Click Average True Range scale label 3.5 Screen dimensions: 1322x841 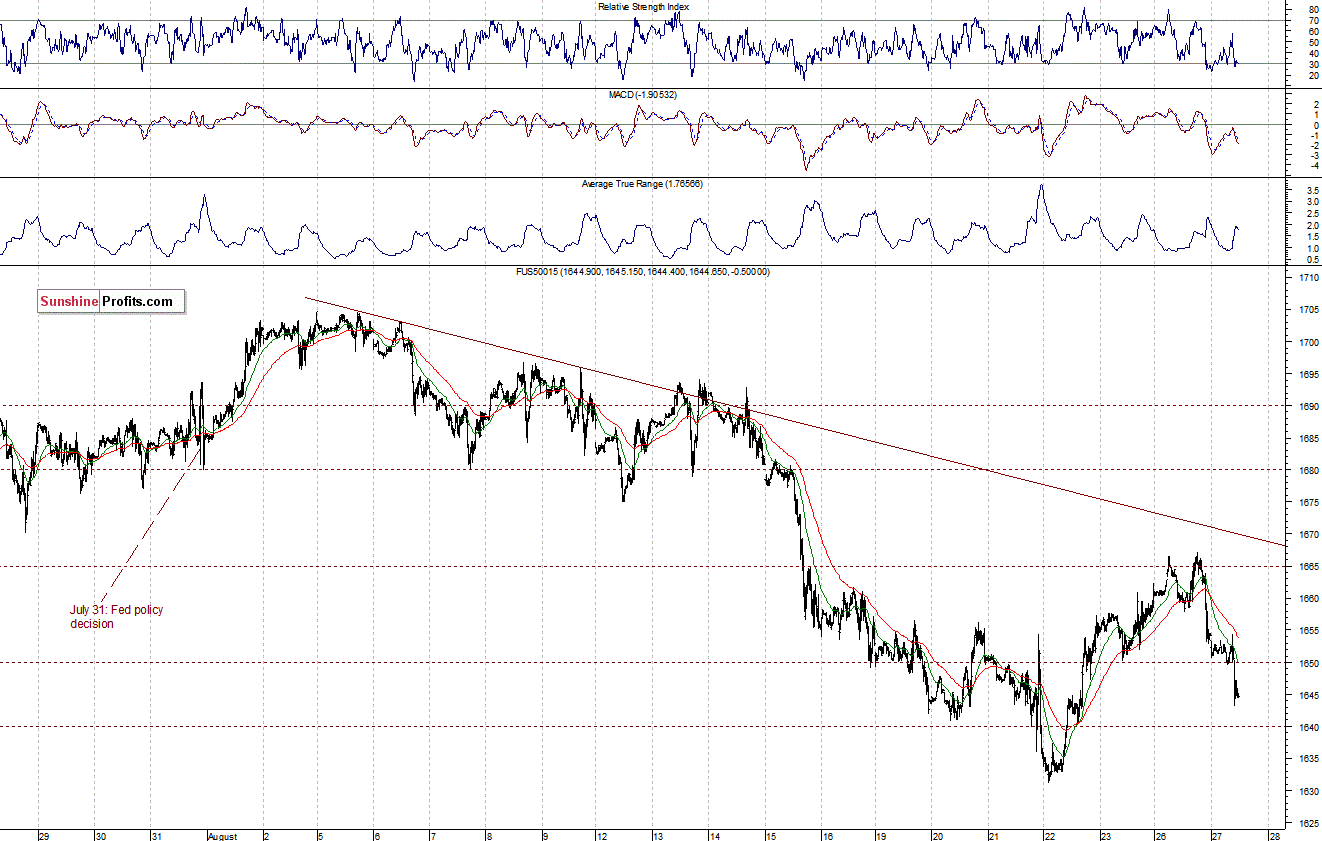pos(1311,190)
